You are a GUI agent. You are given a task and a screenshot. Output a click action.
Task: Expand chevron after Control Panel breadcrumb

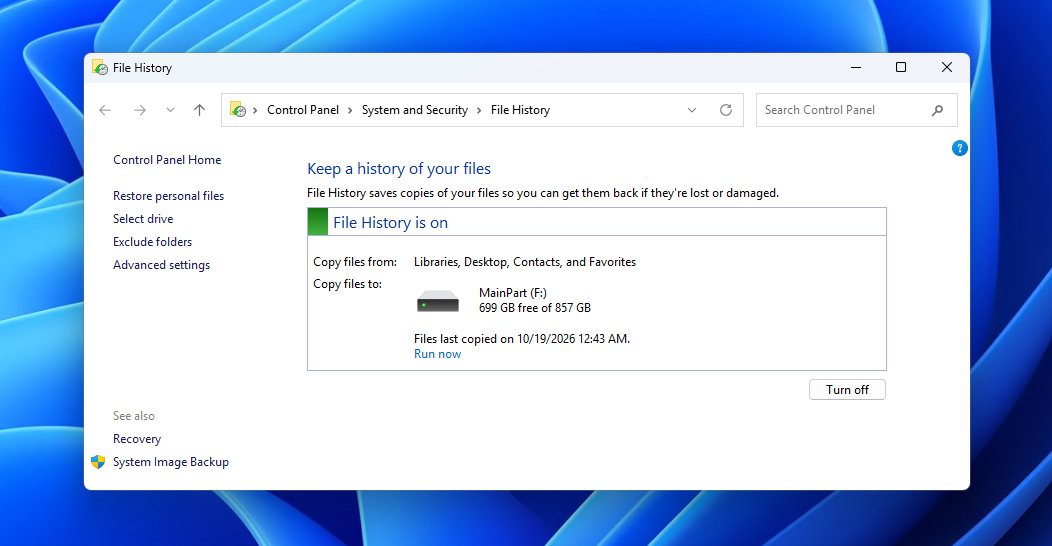(350, 110)
